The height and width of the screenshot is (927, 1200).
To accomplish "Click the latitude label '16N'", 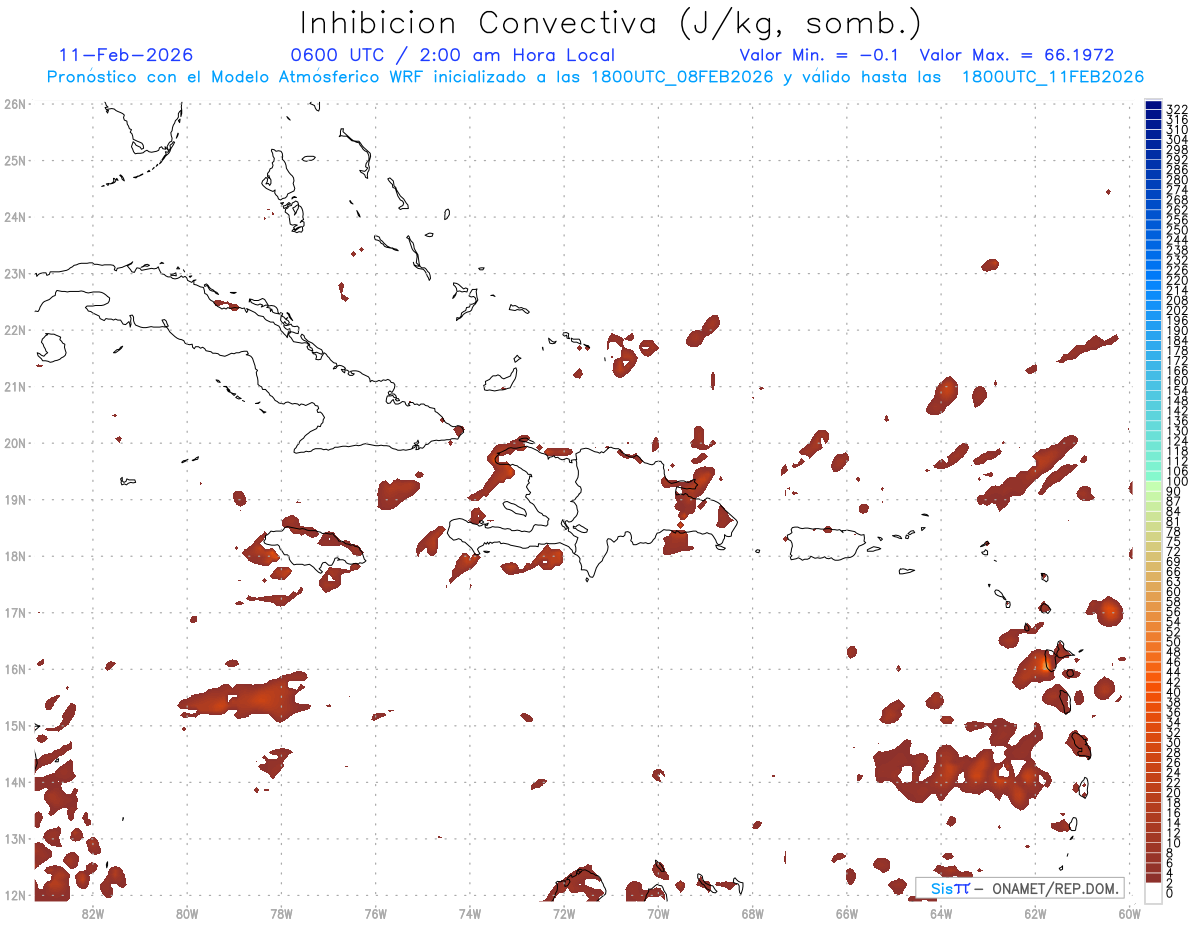I will pos(15,668).
